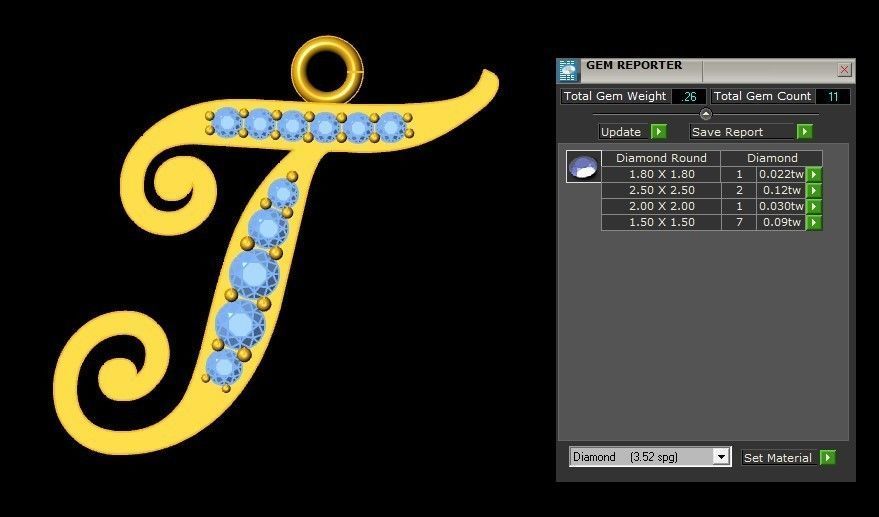Screen dimensions: 879x517
Task: Click the count cell showing 7
Action: [739, 223]
